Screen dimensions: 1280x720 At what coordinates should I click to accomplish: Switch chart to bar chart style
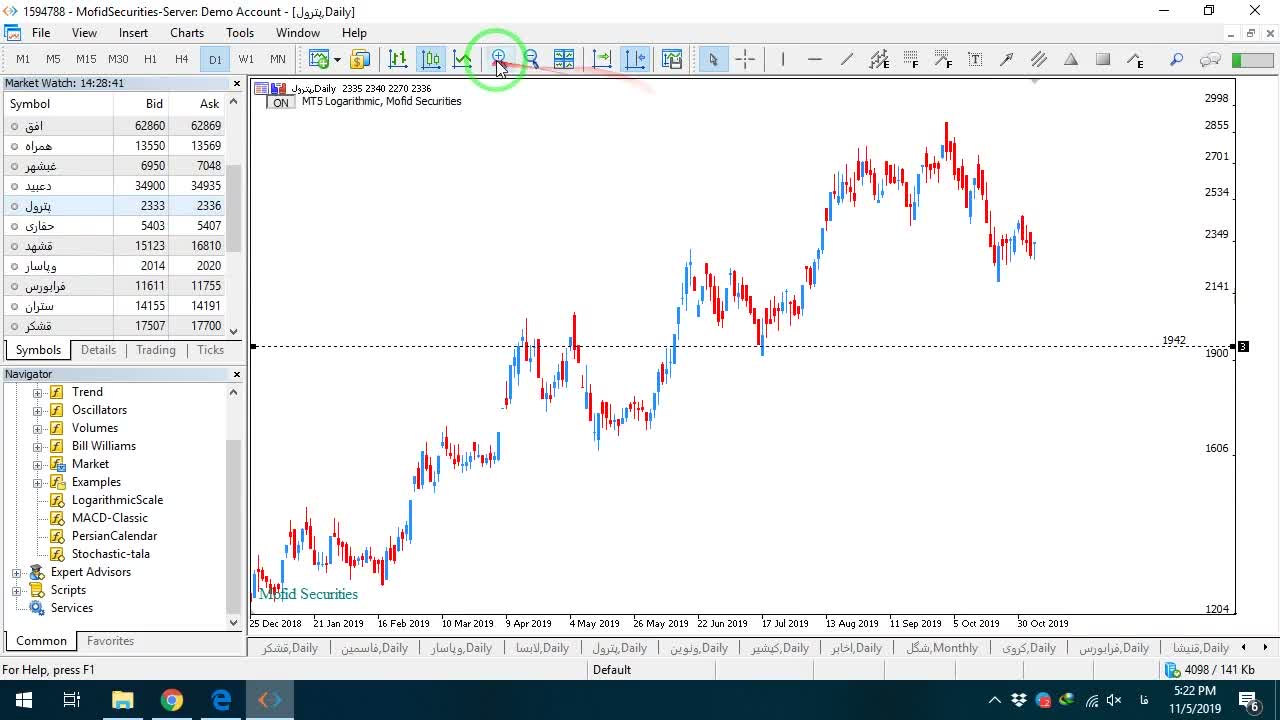click(x=398, y=59)
